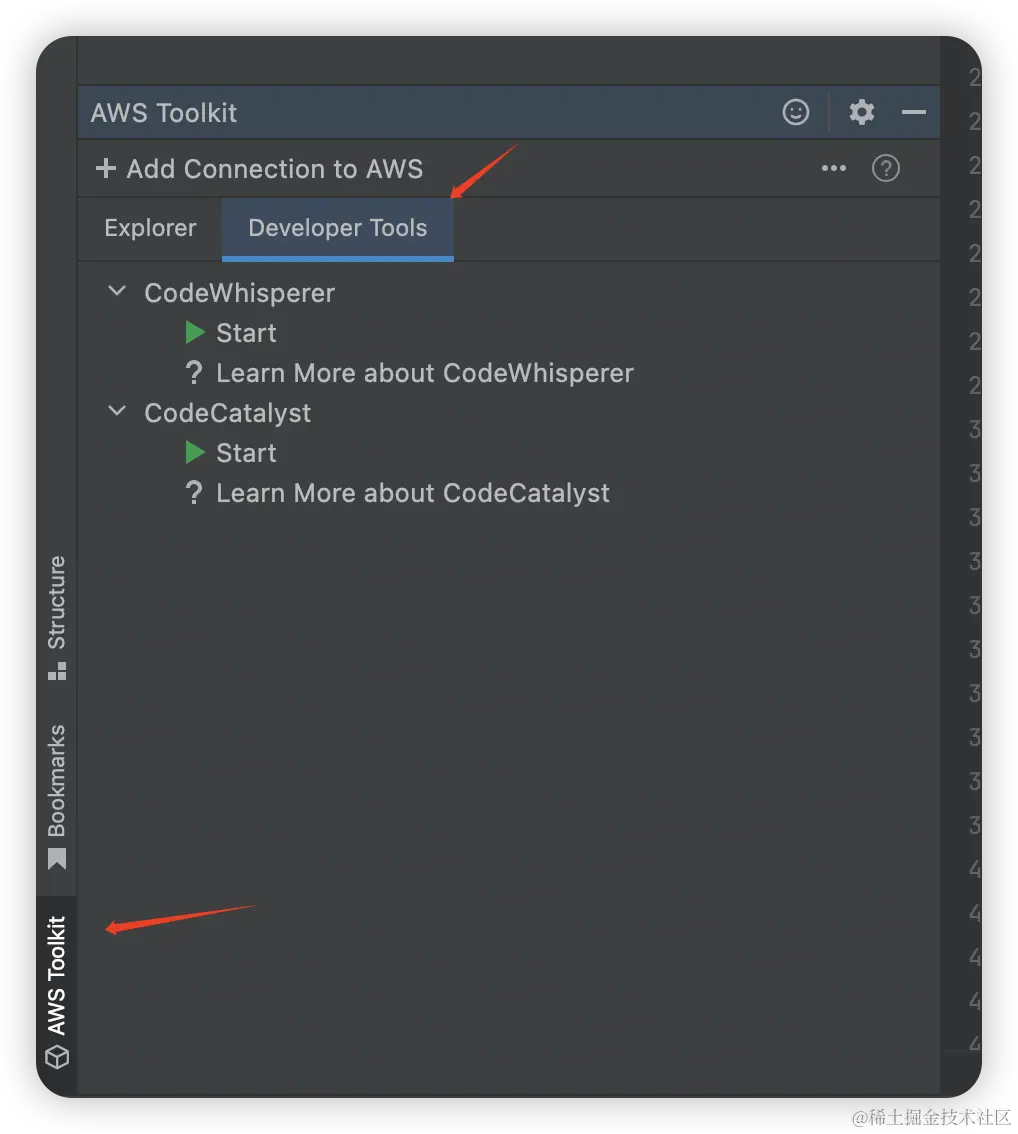Viewport: 1018px width, 1134px height.
Task: Toggle the AWS Toolkit sidebar tool window button
Action: [57, 990]
